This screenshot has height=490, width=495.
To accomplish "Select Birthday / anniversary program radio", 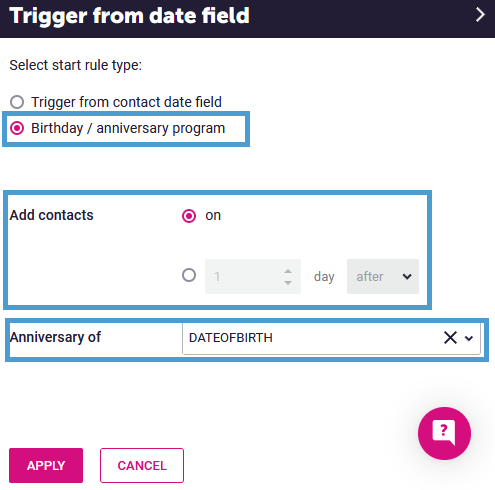I will tap(17, 128).
